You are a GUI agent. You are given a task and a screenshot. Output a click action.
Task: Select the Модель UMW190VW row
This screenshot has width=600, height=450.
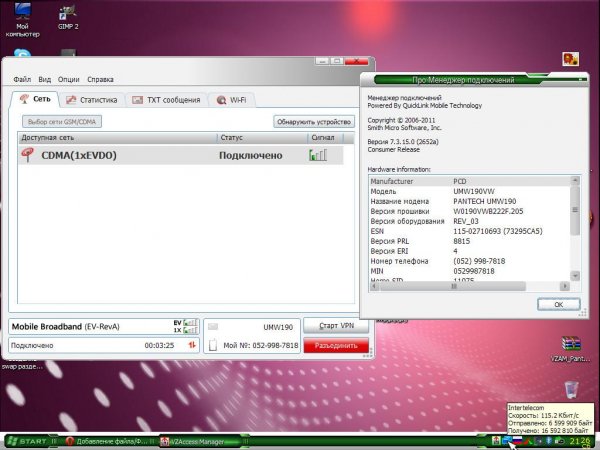point(470,191)
